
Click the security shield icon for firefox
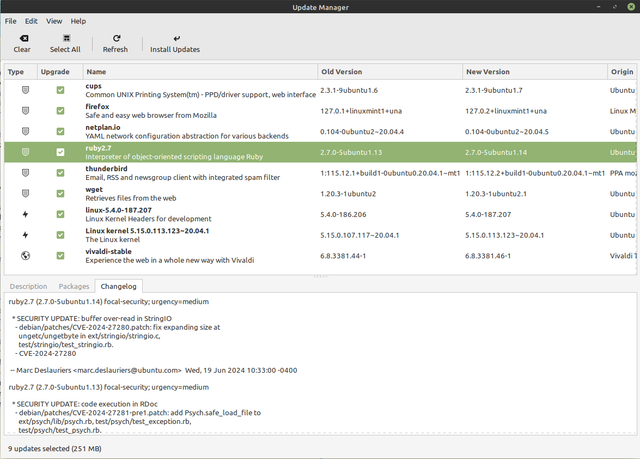(x=25, y=111)
